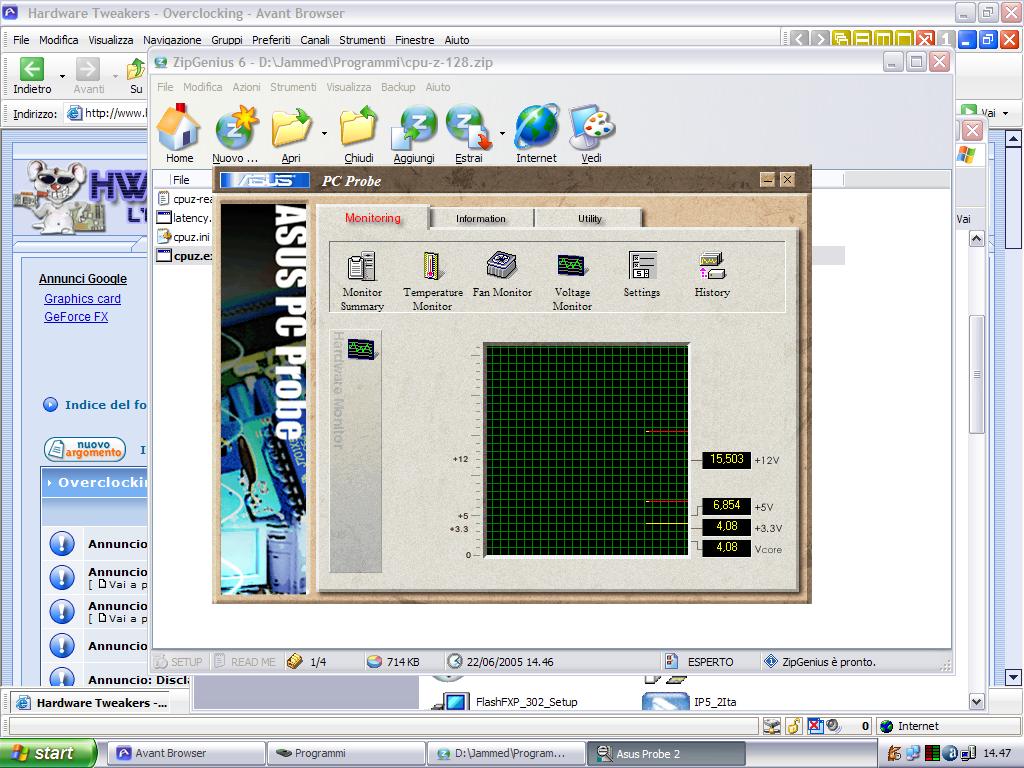Open the GeForce FX link

click(x=76, y=317)
